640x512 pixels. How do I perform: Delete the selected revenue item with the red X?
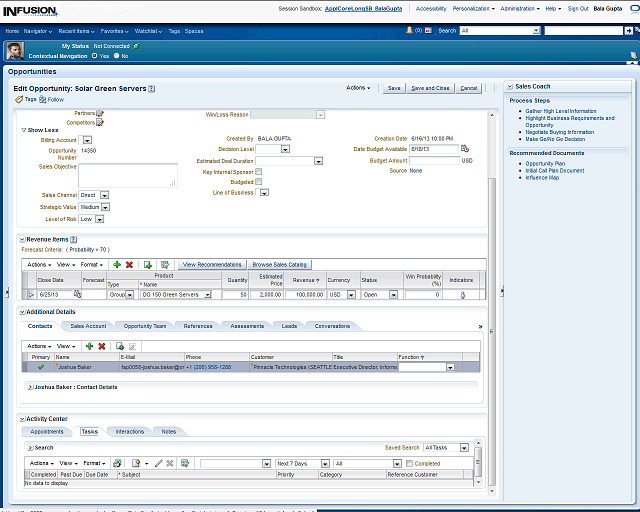[129, 264]
